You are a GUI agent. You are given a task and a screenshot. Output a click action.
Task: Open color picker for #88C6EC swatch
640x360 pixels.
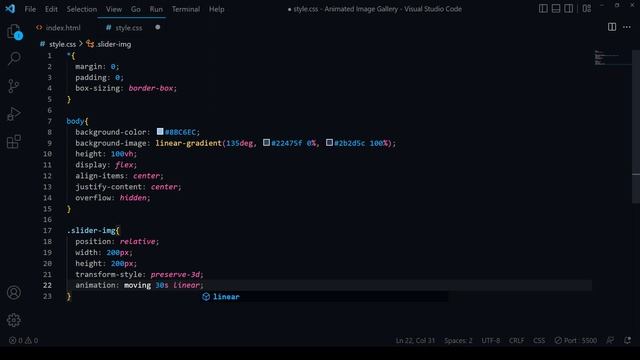coord(160,131)
